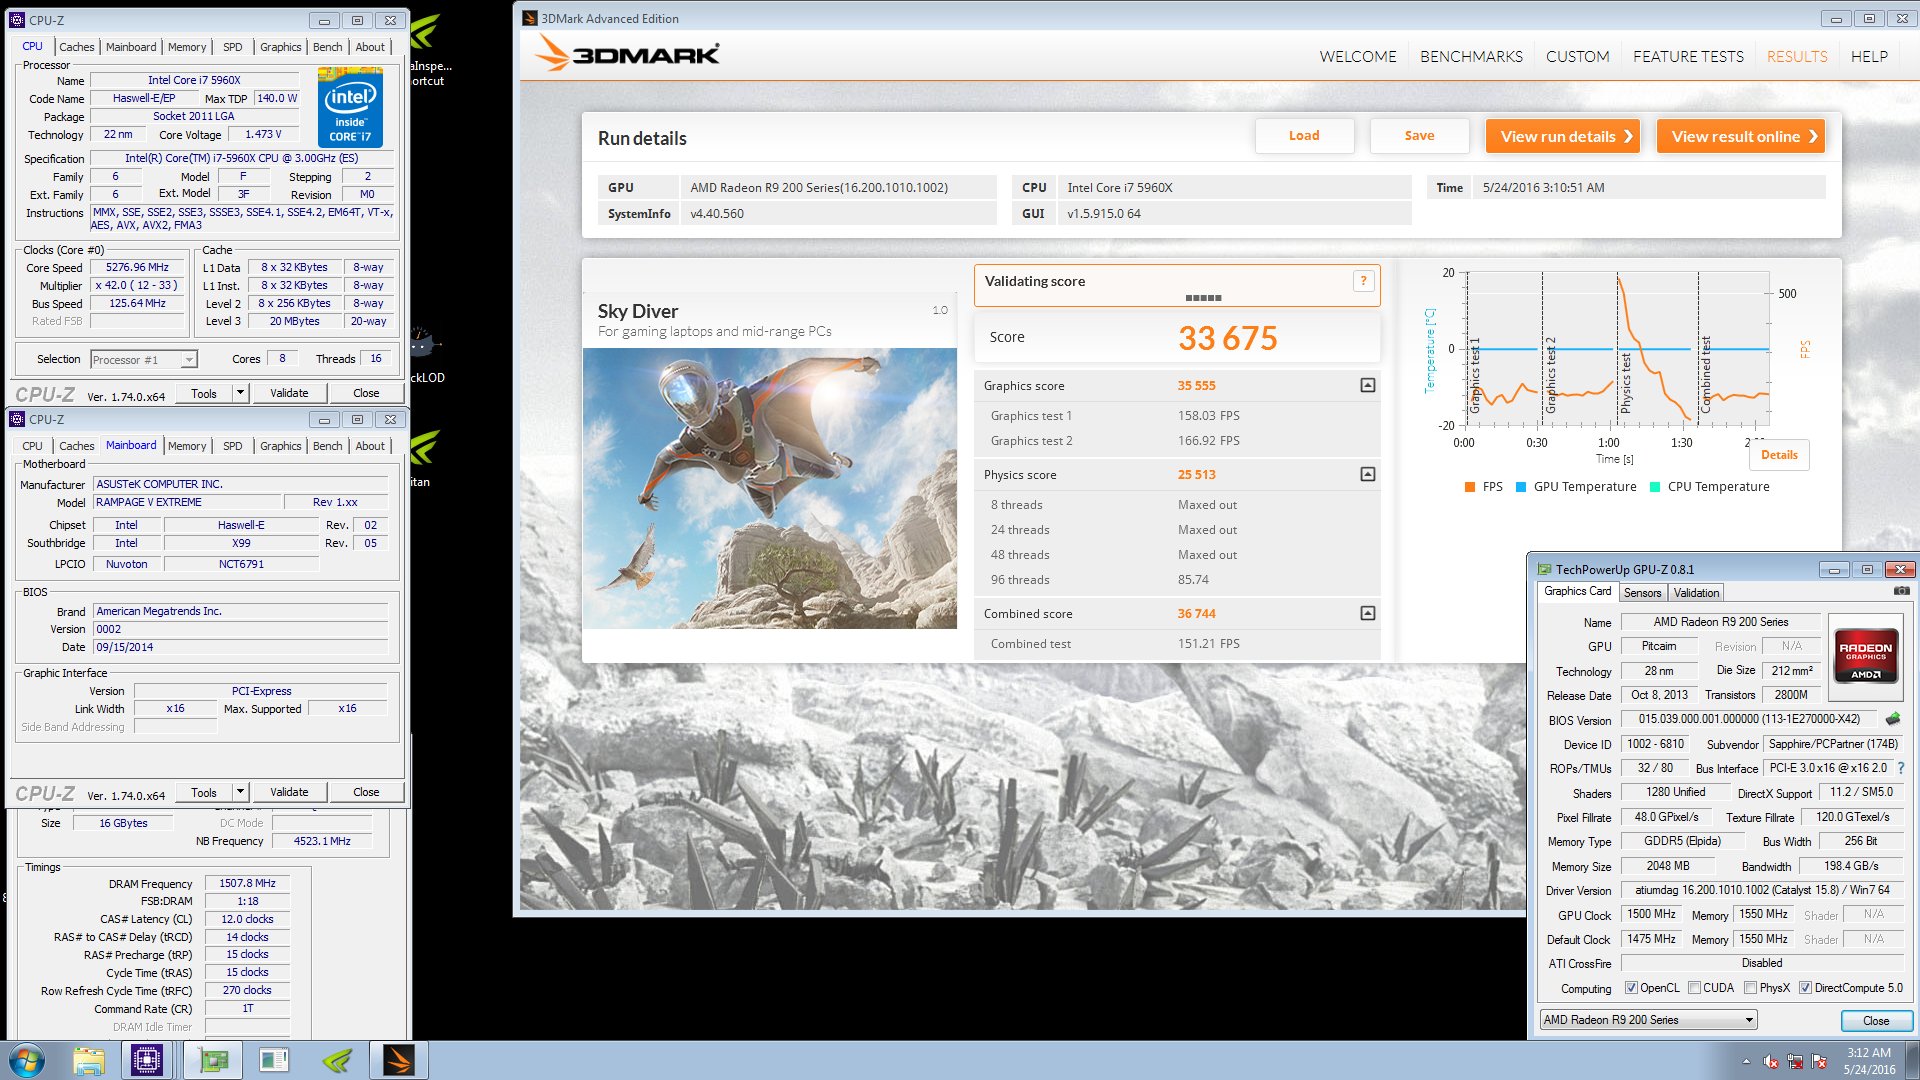Screen dimensions: 1920x1080
Task: Switch to the Sensors tab in GPU-Z
Action: [1642, 593]
